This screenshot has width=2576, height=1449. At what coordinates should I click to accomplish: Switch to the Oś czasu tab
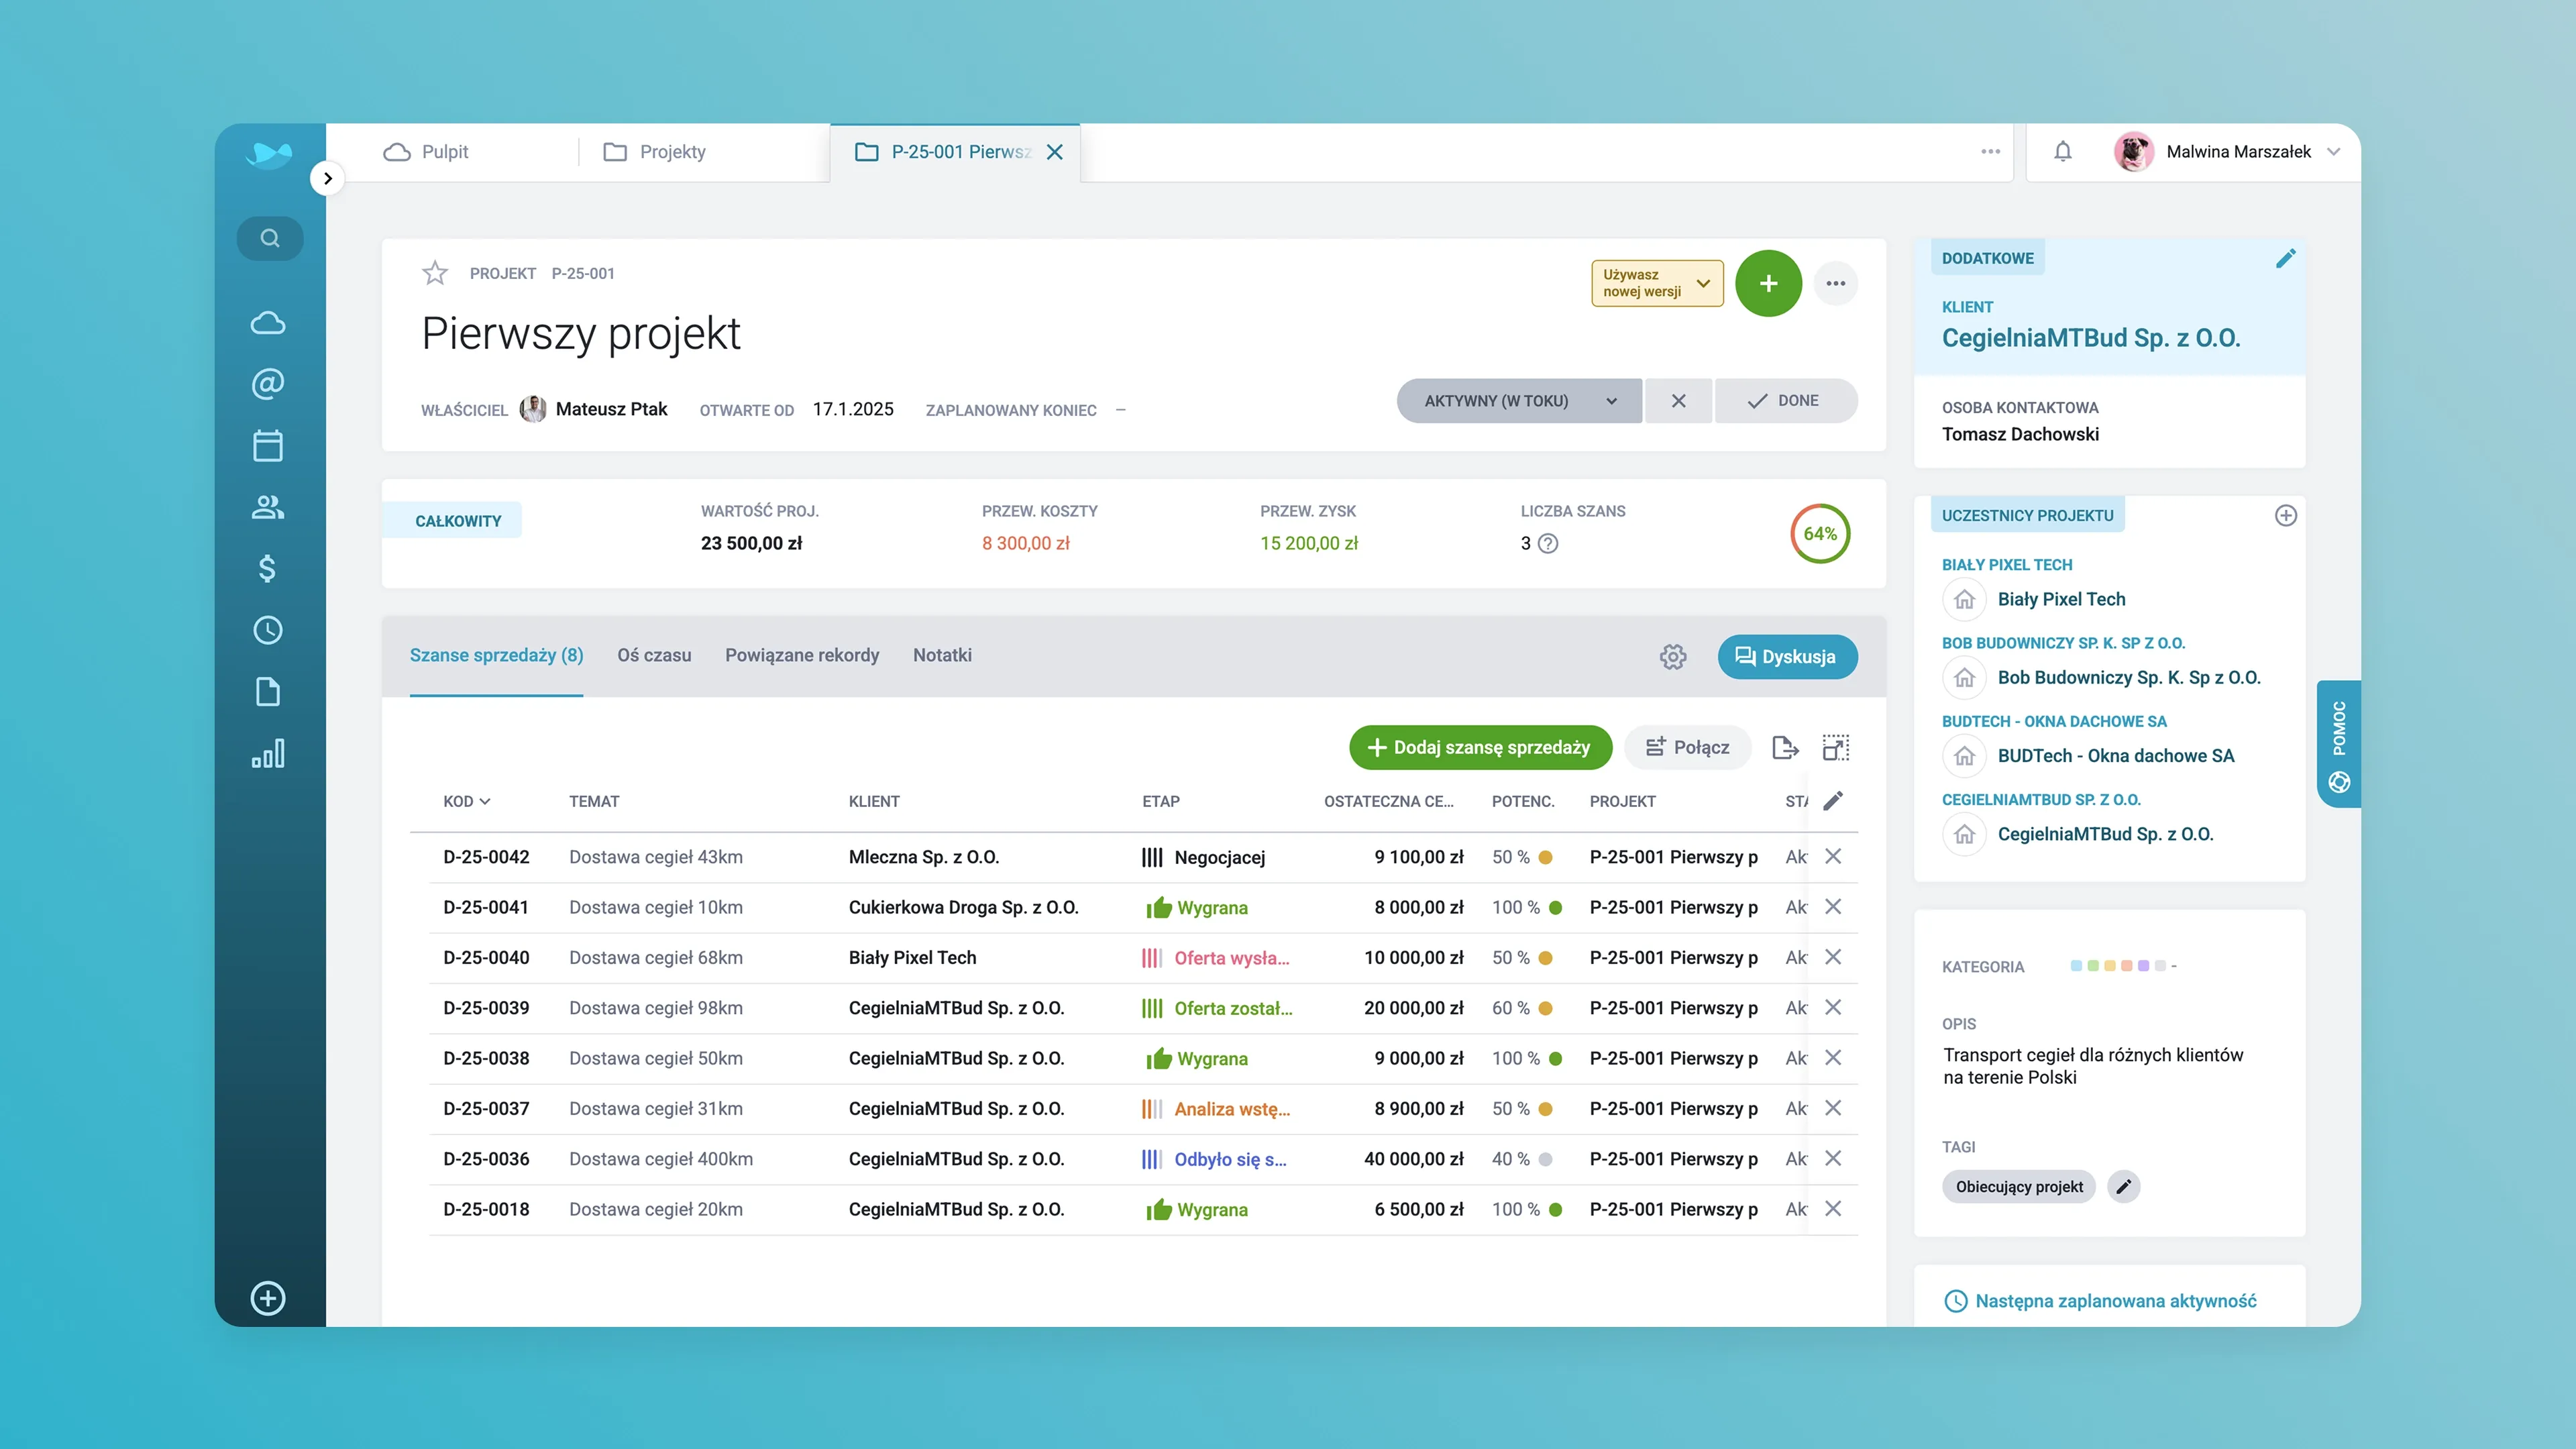pyautogui.click(x=654, y=655)
